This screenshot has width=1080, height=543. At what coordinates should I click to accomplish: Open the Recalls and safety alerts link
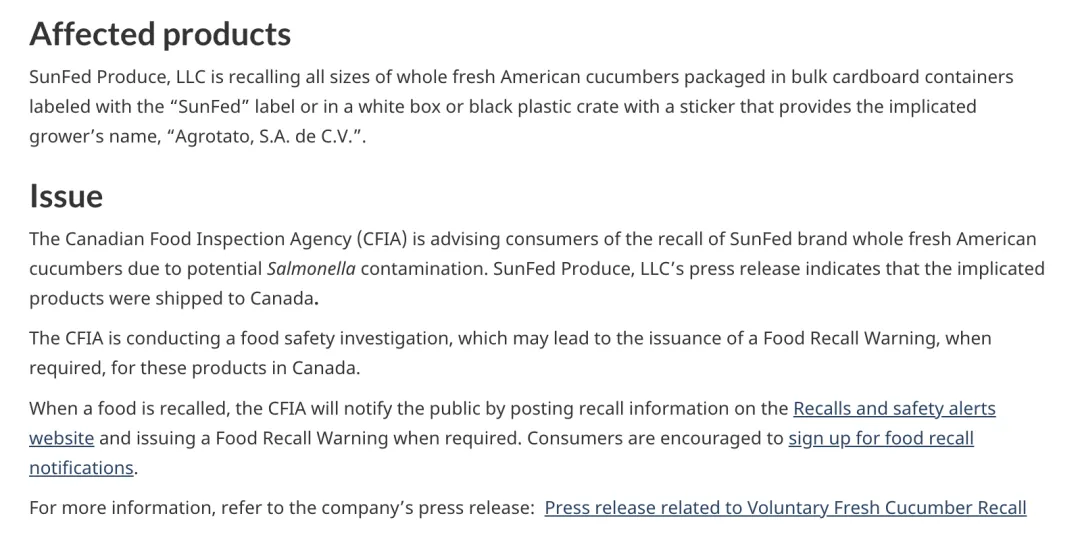coord(894,409)
